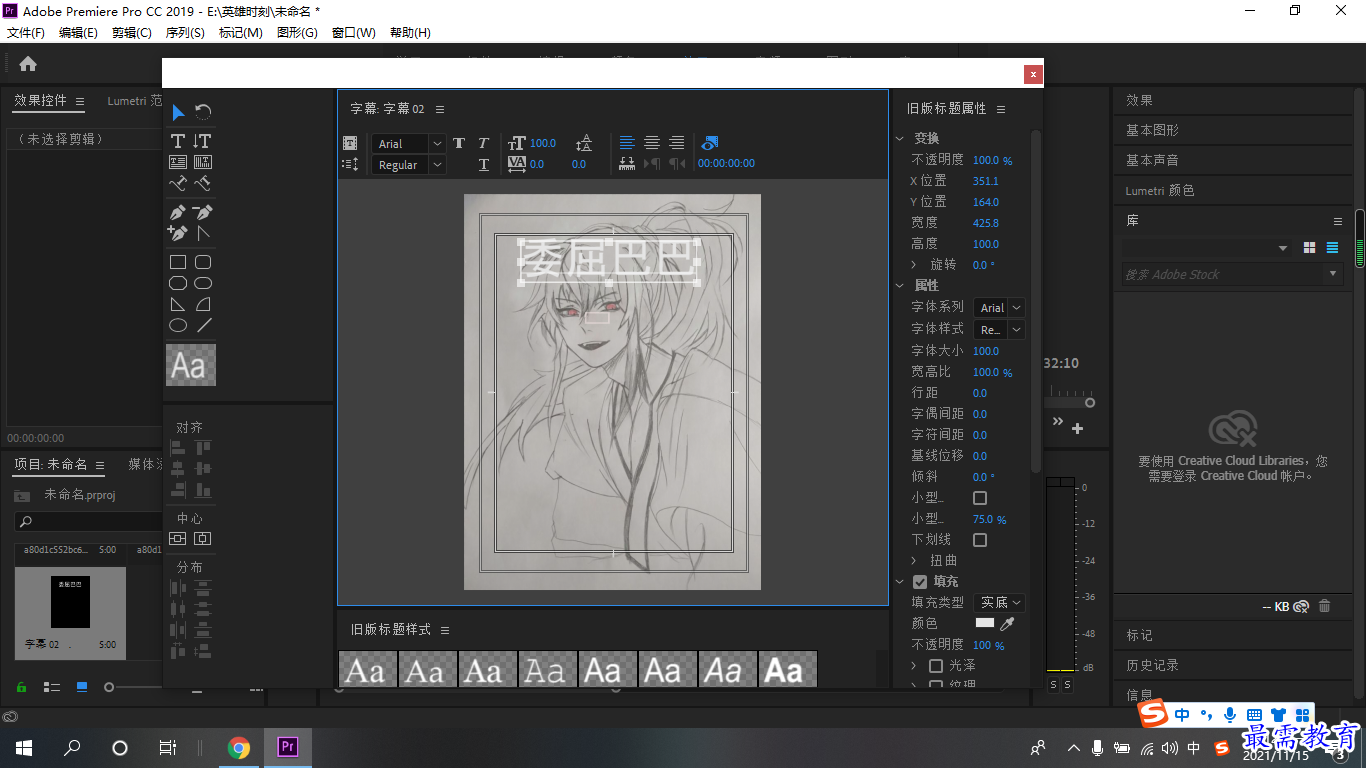Select the Vertical Type tool
The height and width of the screenshot is (768, 1366).
[202, 141]
